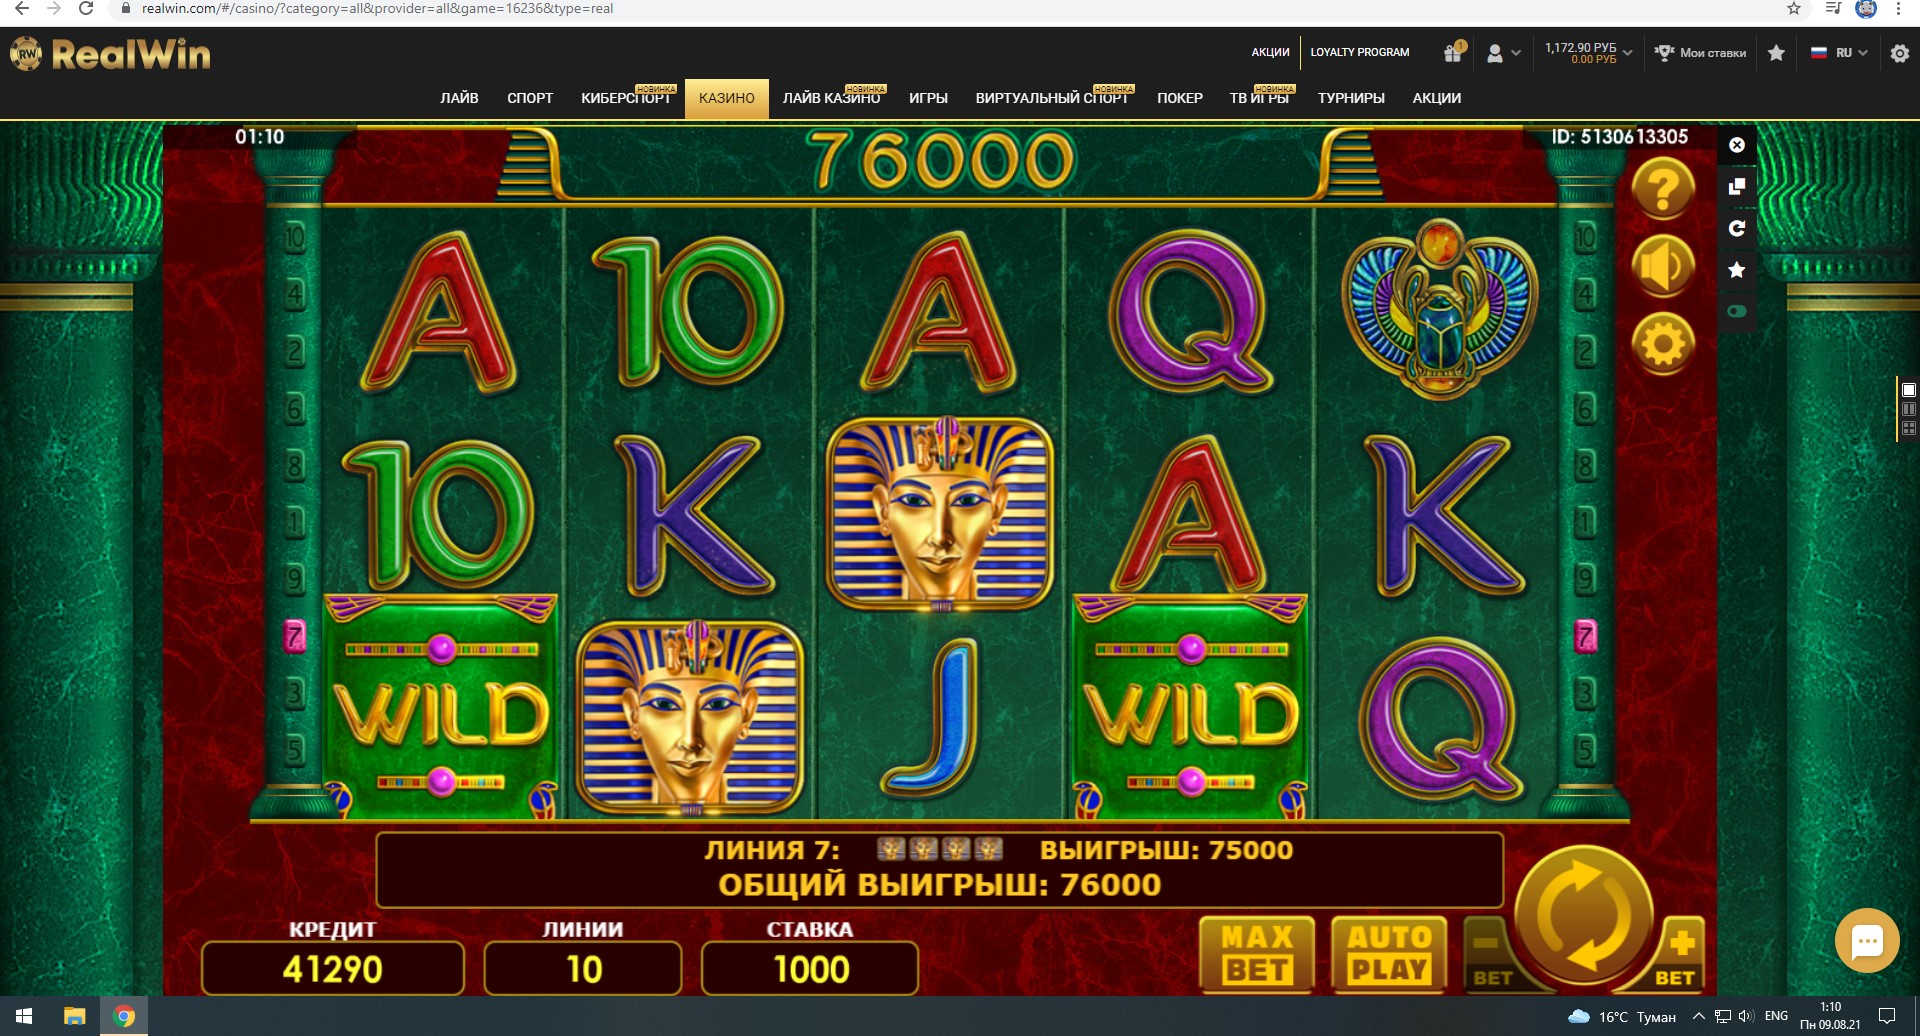Mute the game sound speaker icon
1920x1036 pixels.
(1663, 266)
